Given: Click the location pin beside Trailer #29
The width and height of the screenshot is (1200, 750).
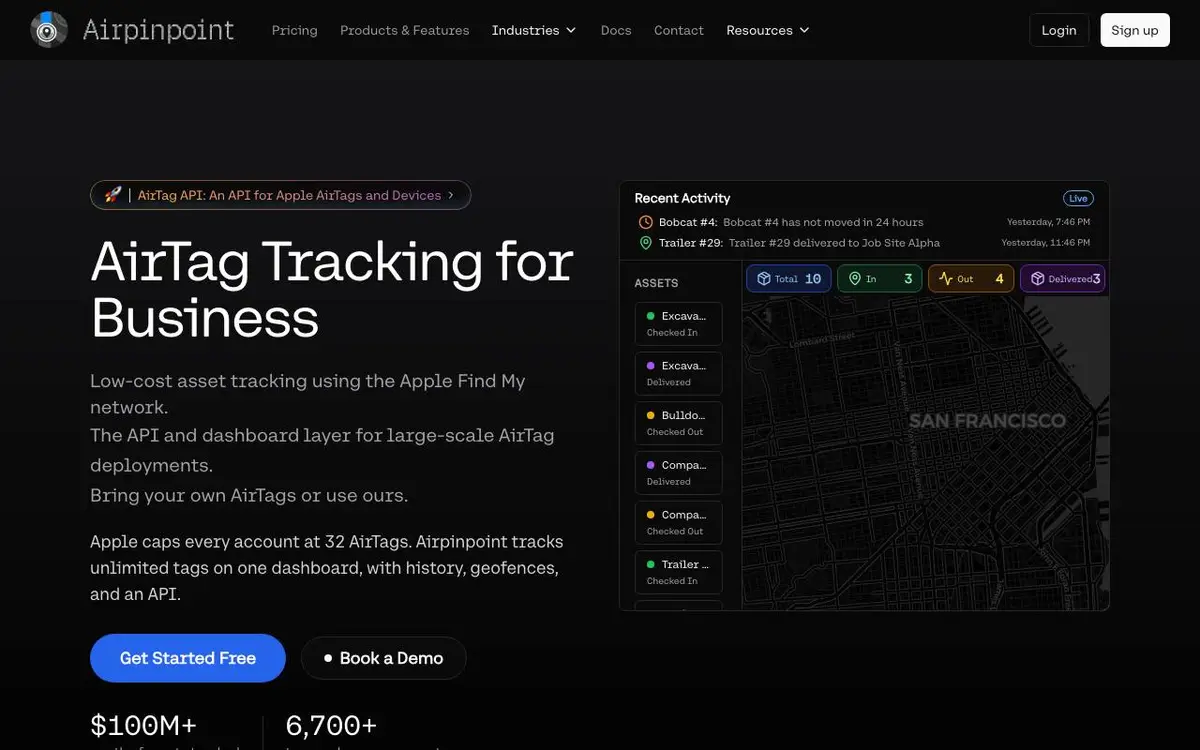Looking at the screenshot, I should [x=645, y=243].
